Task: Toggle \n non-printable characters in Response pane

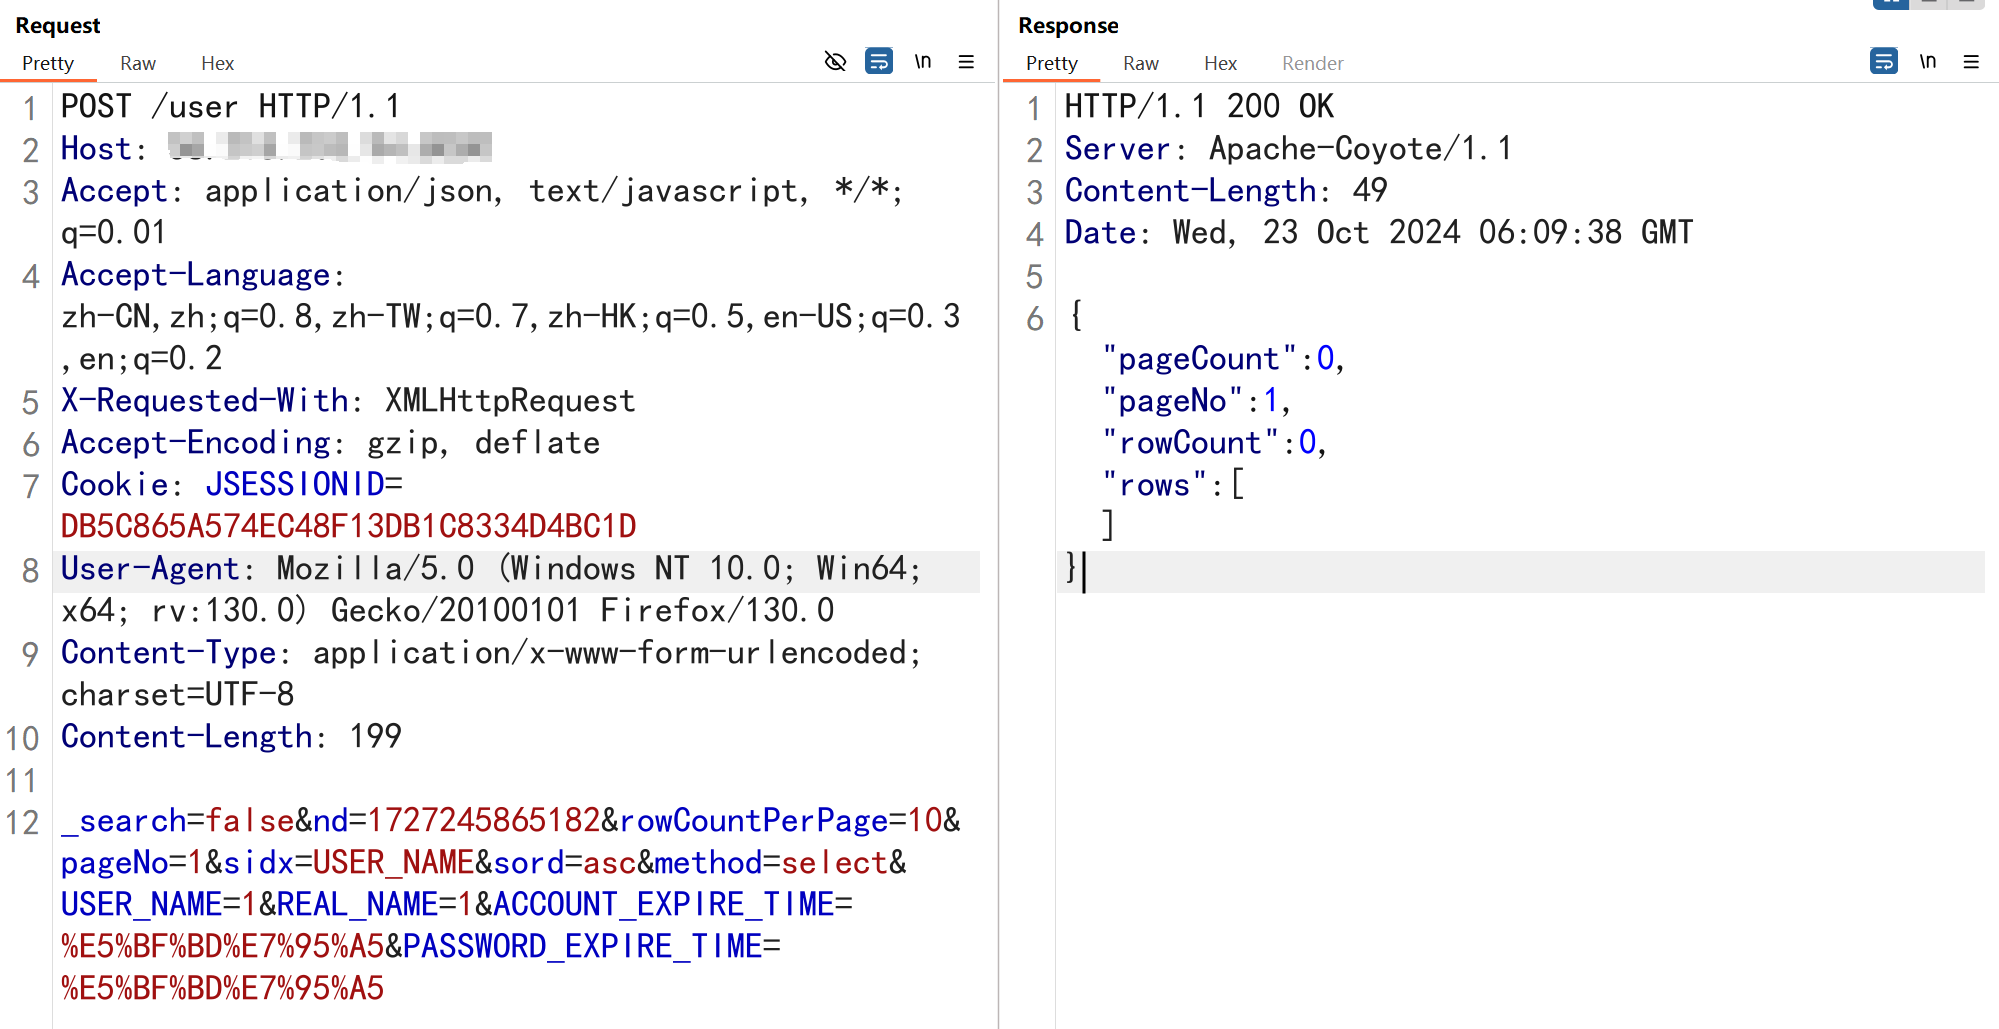Action: [x=1928, y=62]
